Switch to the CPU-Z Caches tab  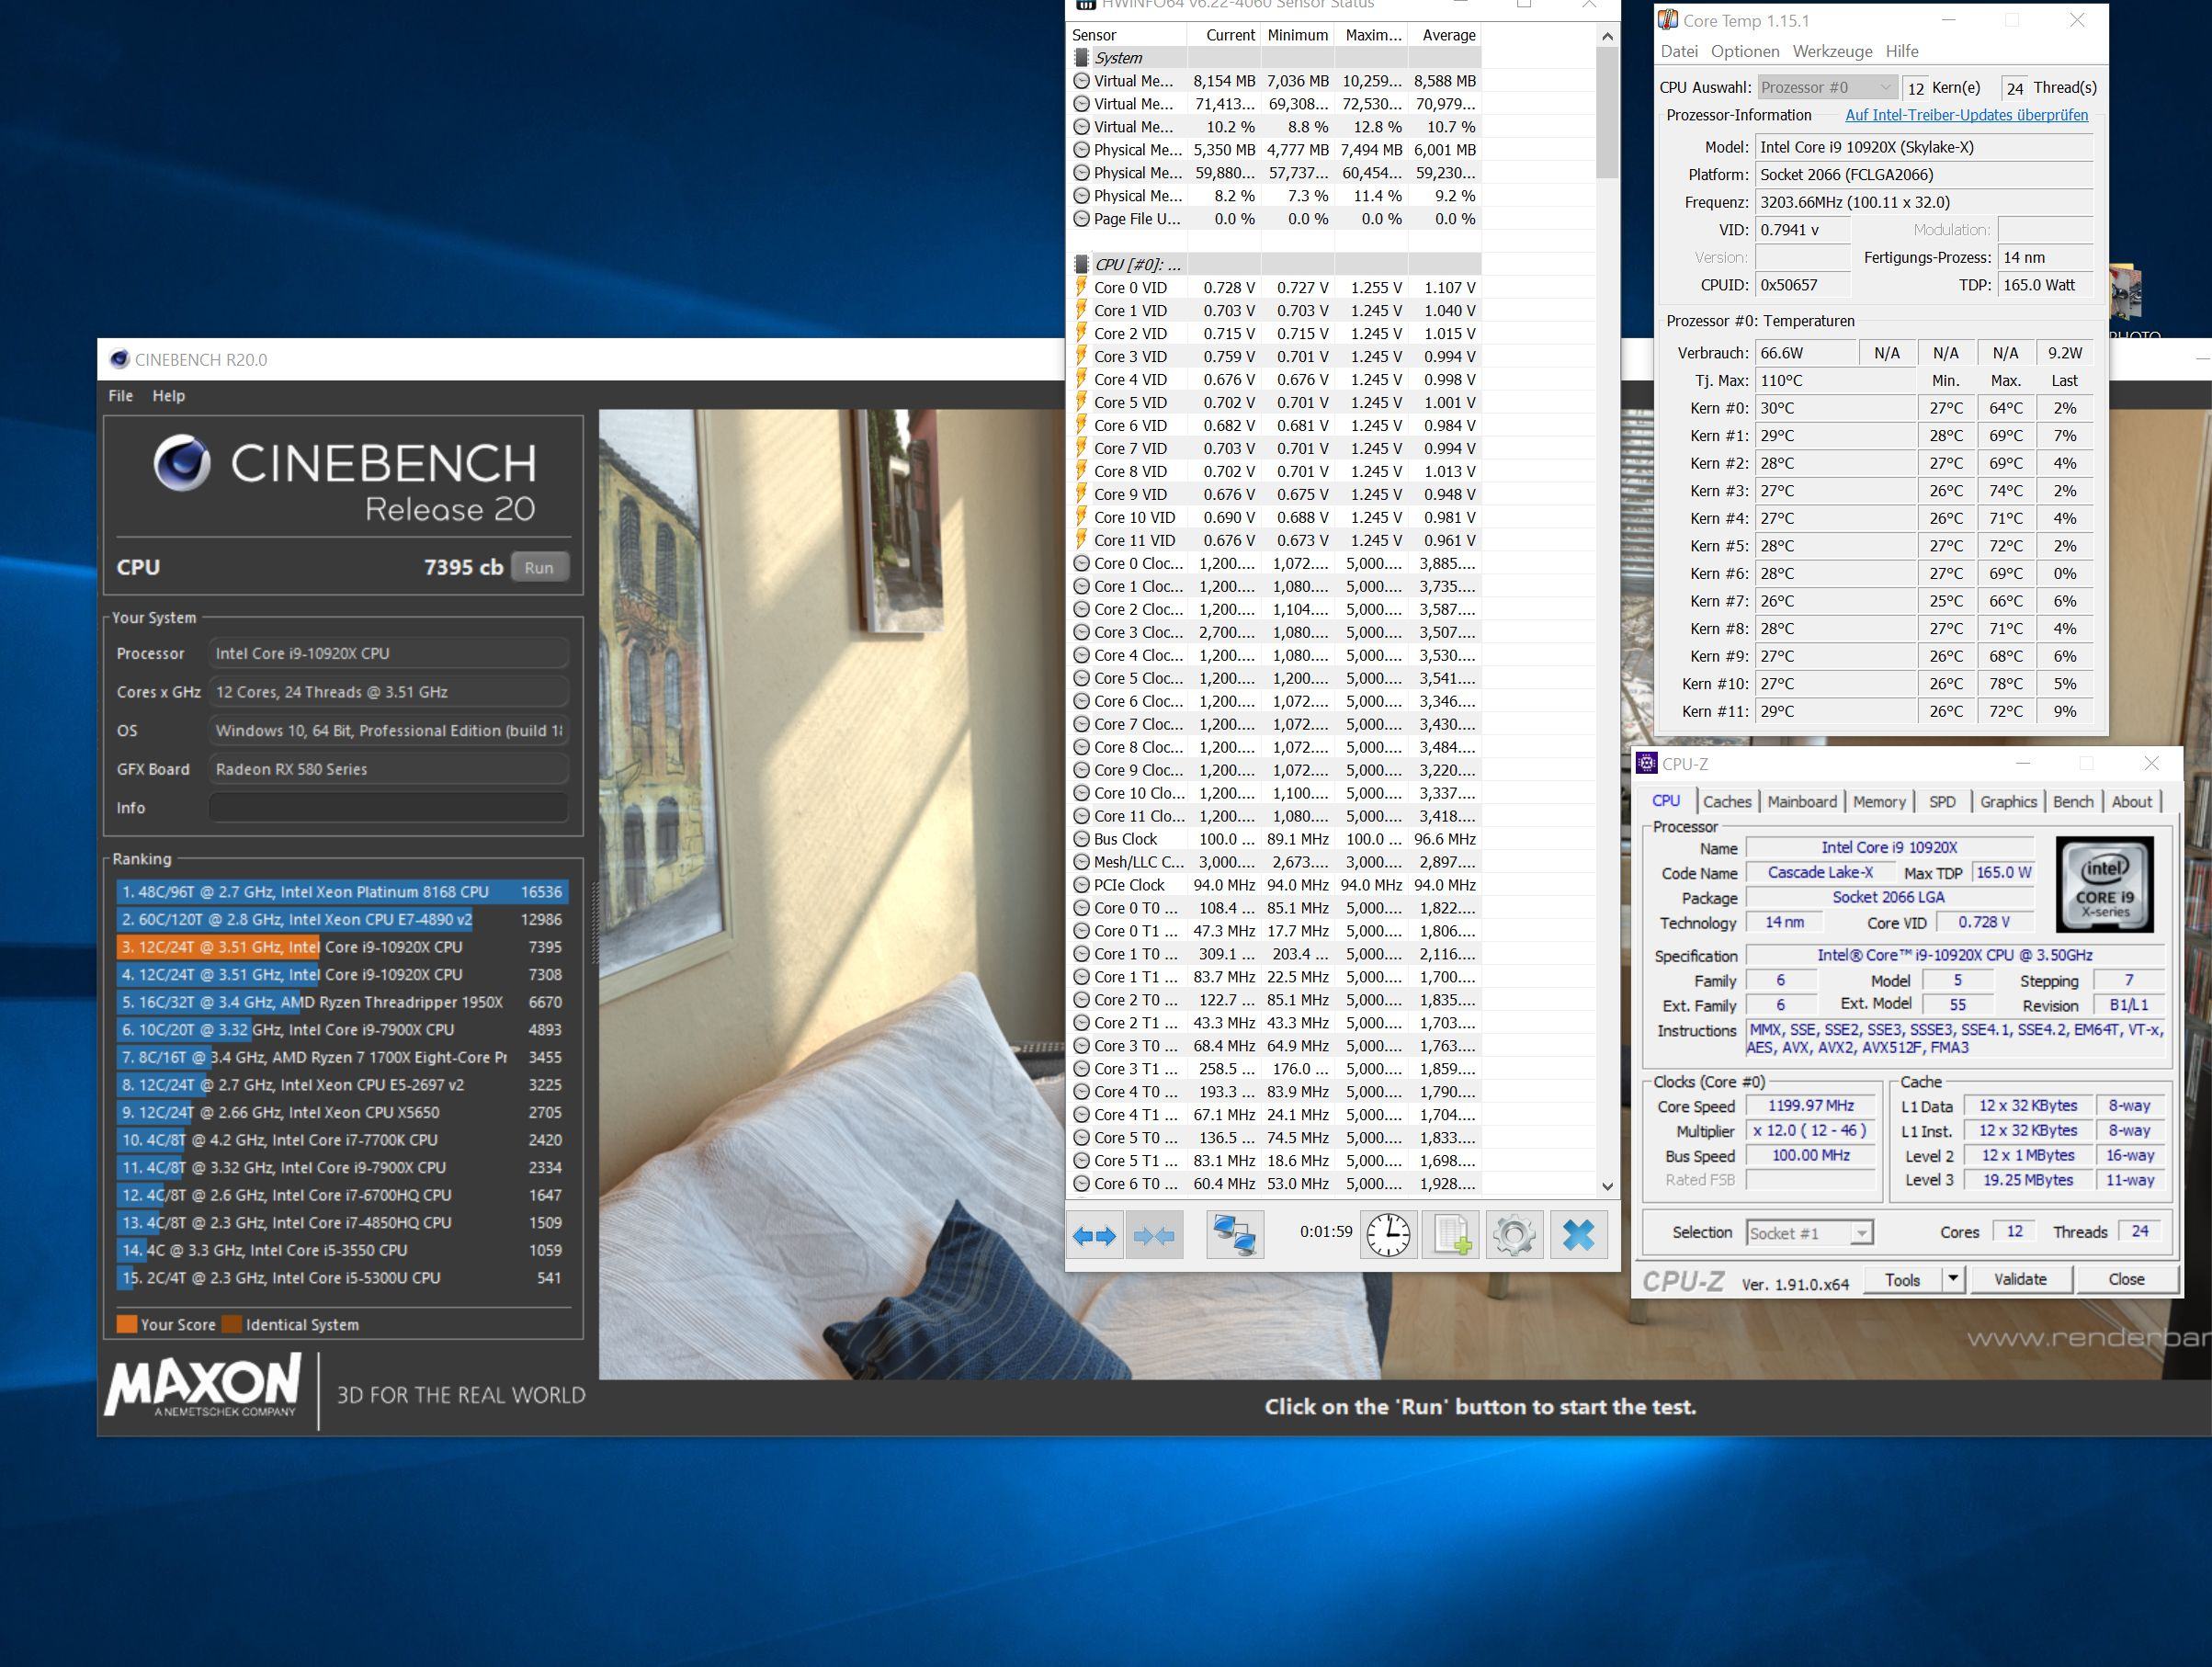click(x=1727, y=802)
